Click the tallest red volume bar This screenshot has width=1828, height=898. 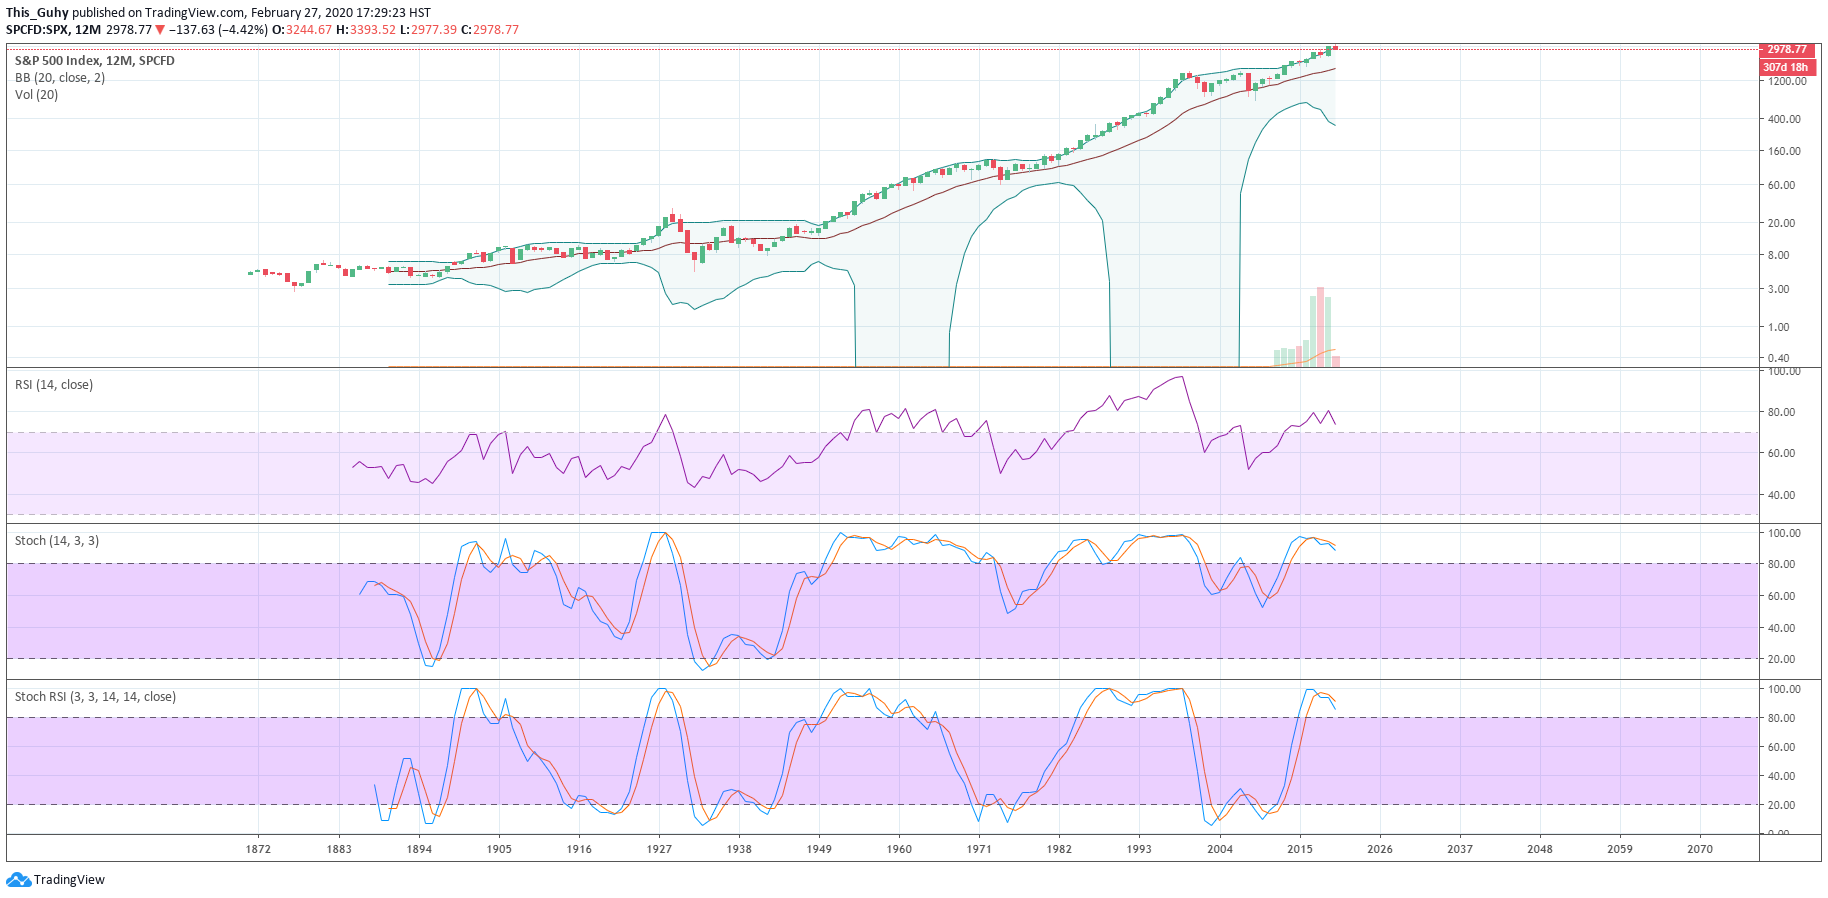(x=1321, y=327)
